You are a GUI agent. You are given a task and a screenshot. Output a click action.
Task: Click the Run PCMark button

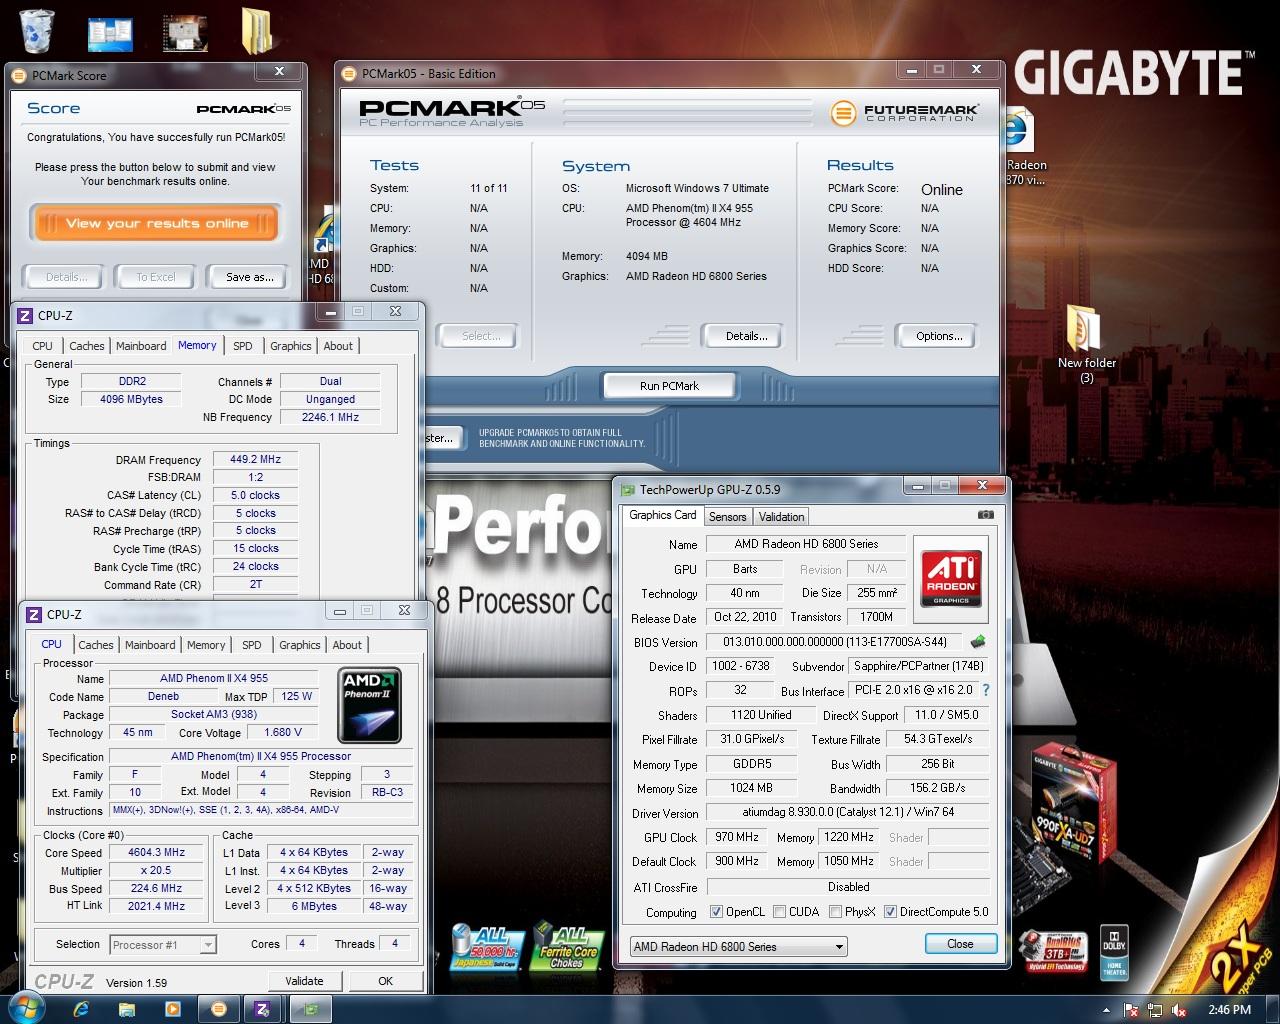(x=669, y=386)
